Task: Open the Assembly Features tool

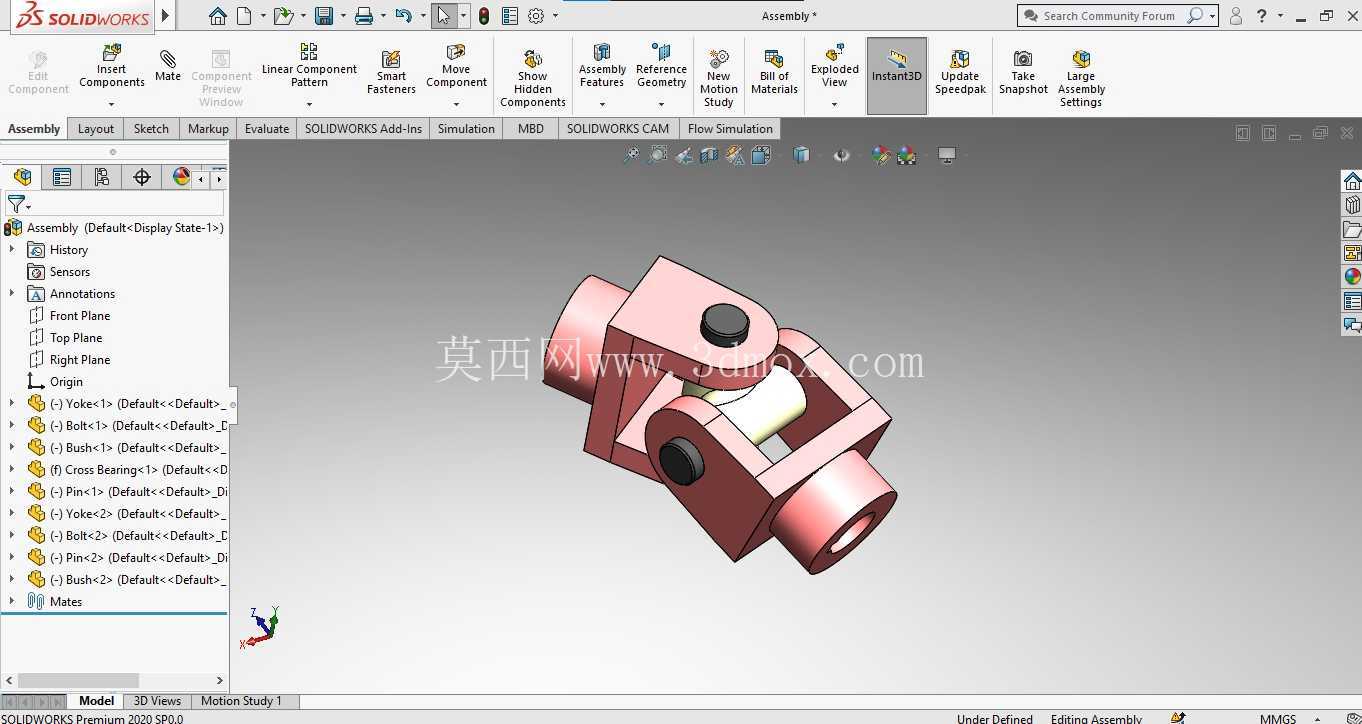Action: coord(602,67)
